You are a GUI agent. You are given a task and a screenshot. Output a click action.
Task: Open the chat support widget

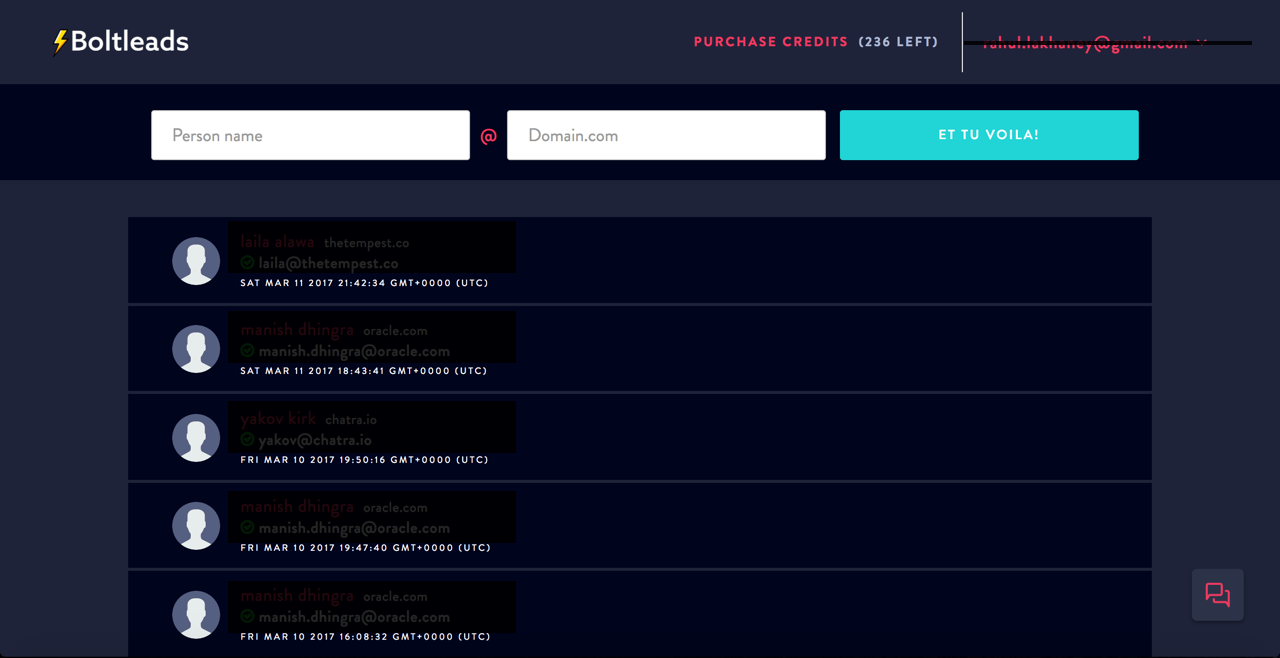point(1218,595)
